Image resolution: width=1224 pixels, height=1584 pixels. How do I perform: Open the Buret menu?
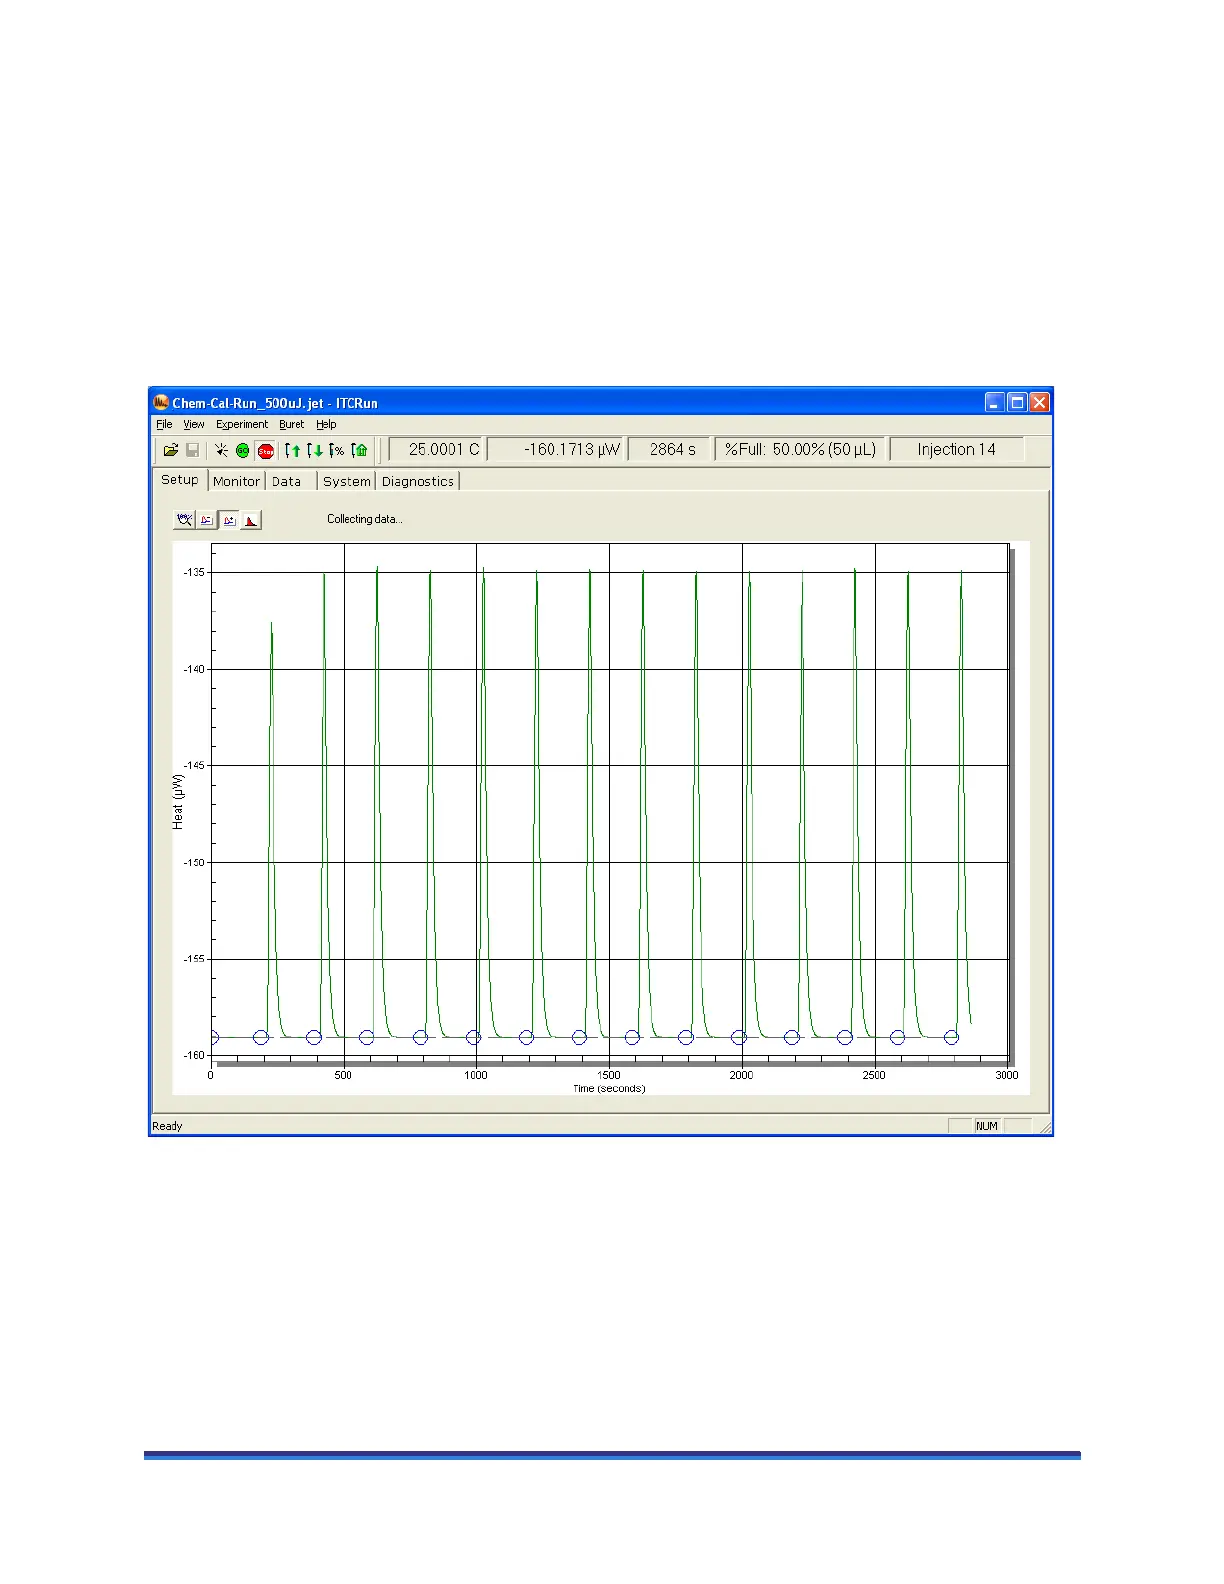click(291, 424)
